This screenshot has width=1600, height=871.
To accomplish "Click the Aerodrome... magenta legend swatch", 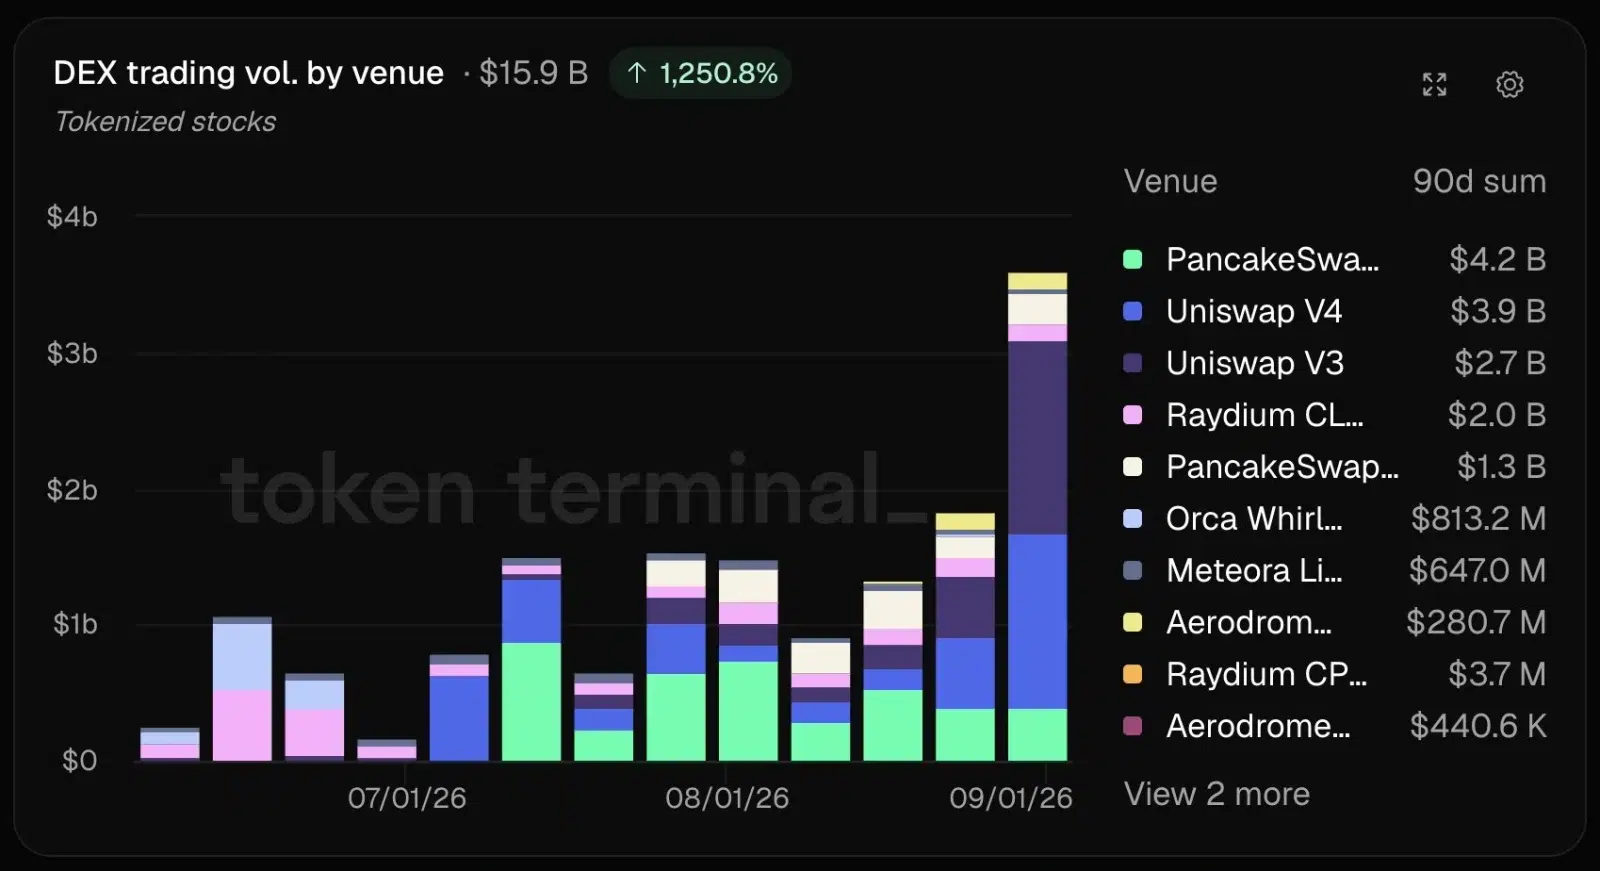I will 1133,726.
